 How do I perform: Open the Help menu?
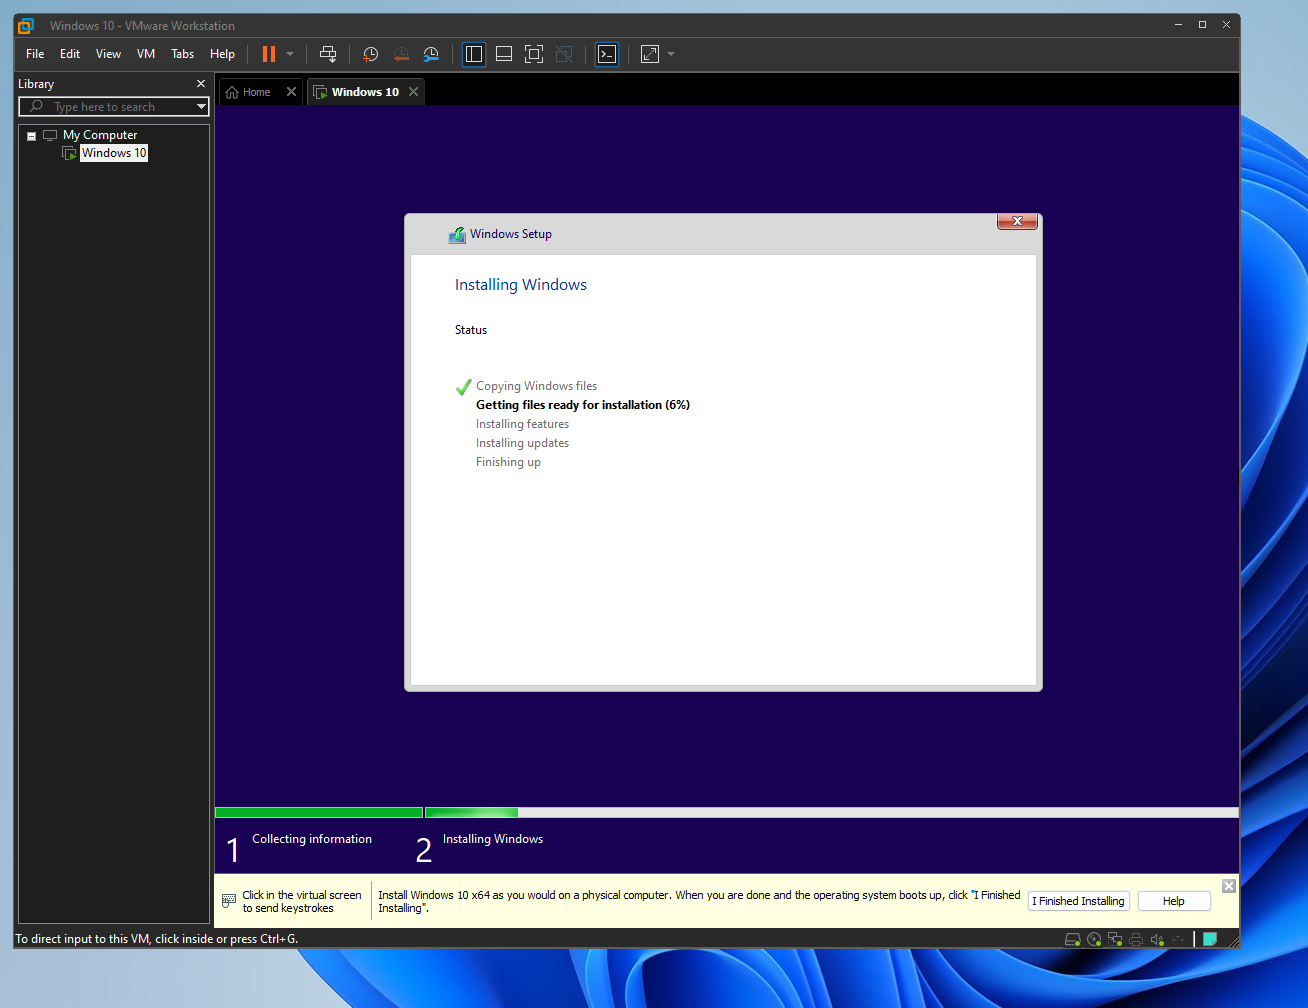pos(222,54)
